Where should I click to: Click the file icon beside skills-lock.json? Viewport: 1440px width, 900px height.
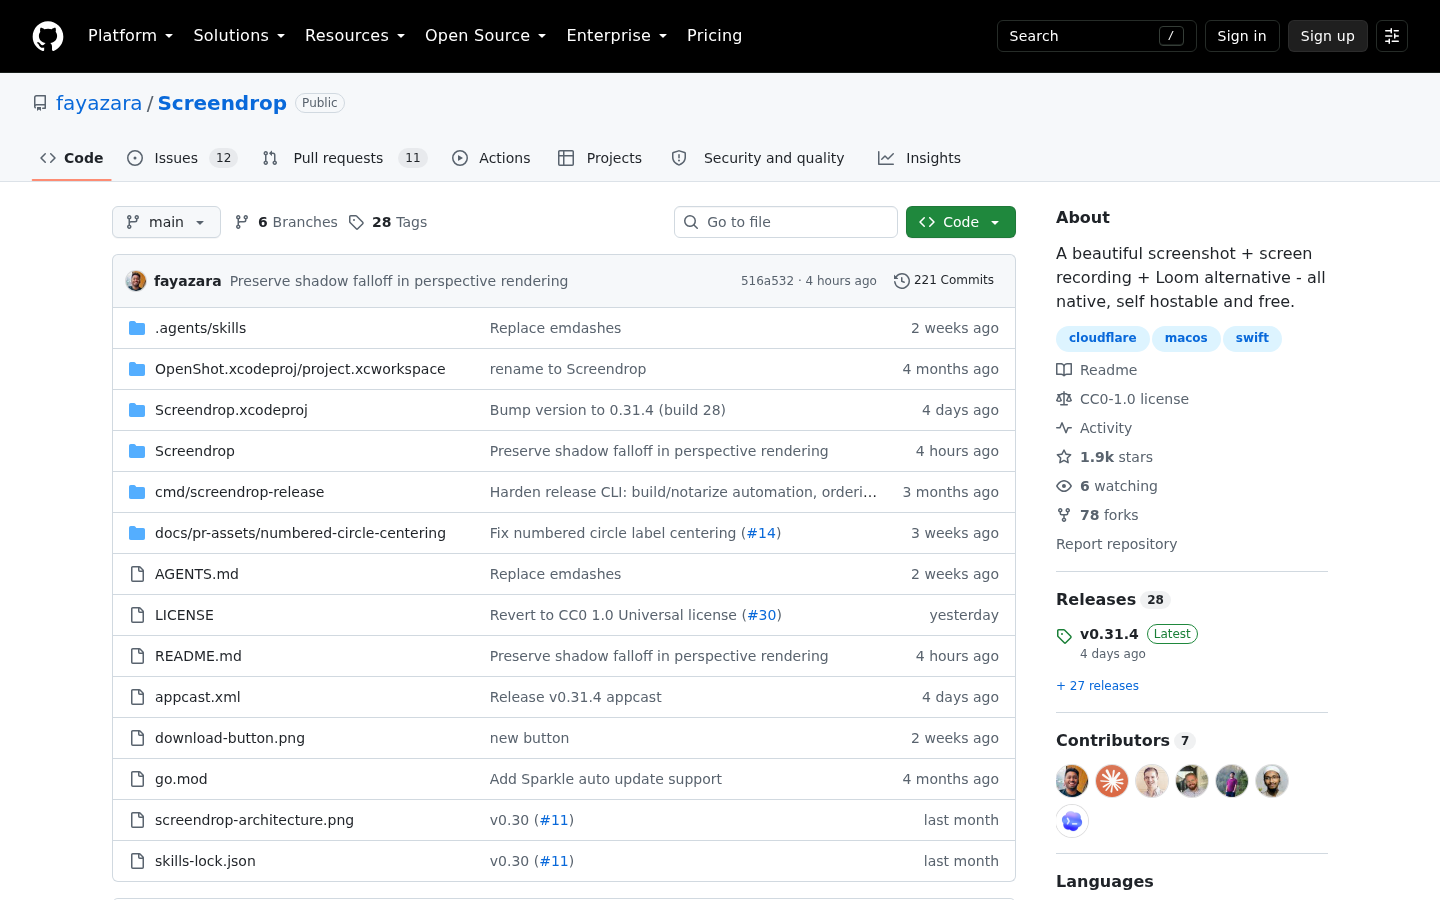(x=137, y=861)
